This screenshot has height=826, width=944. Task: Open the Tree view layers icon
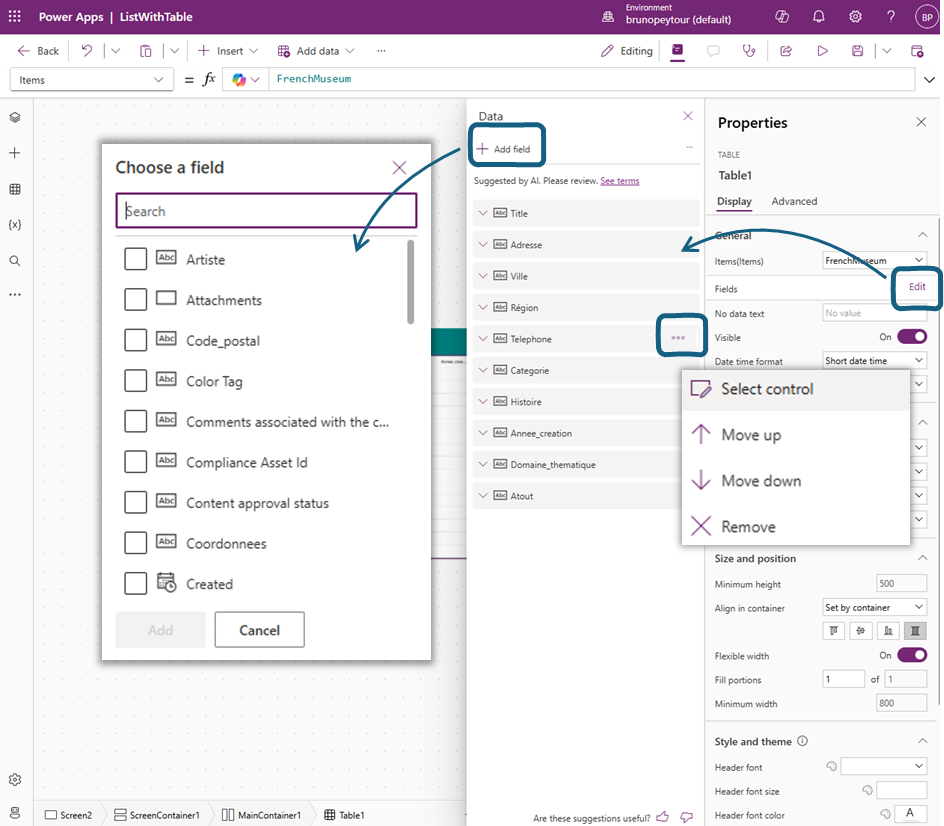tap(15, 117)
